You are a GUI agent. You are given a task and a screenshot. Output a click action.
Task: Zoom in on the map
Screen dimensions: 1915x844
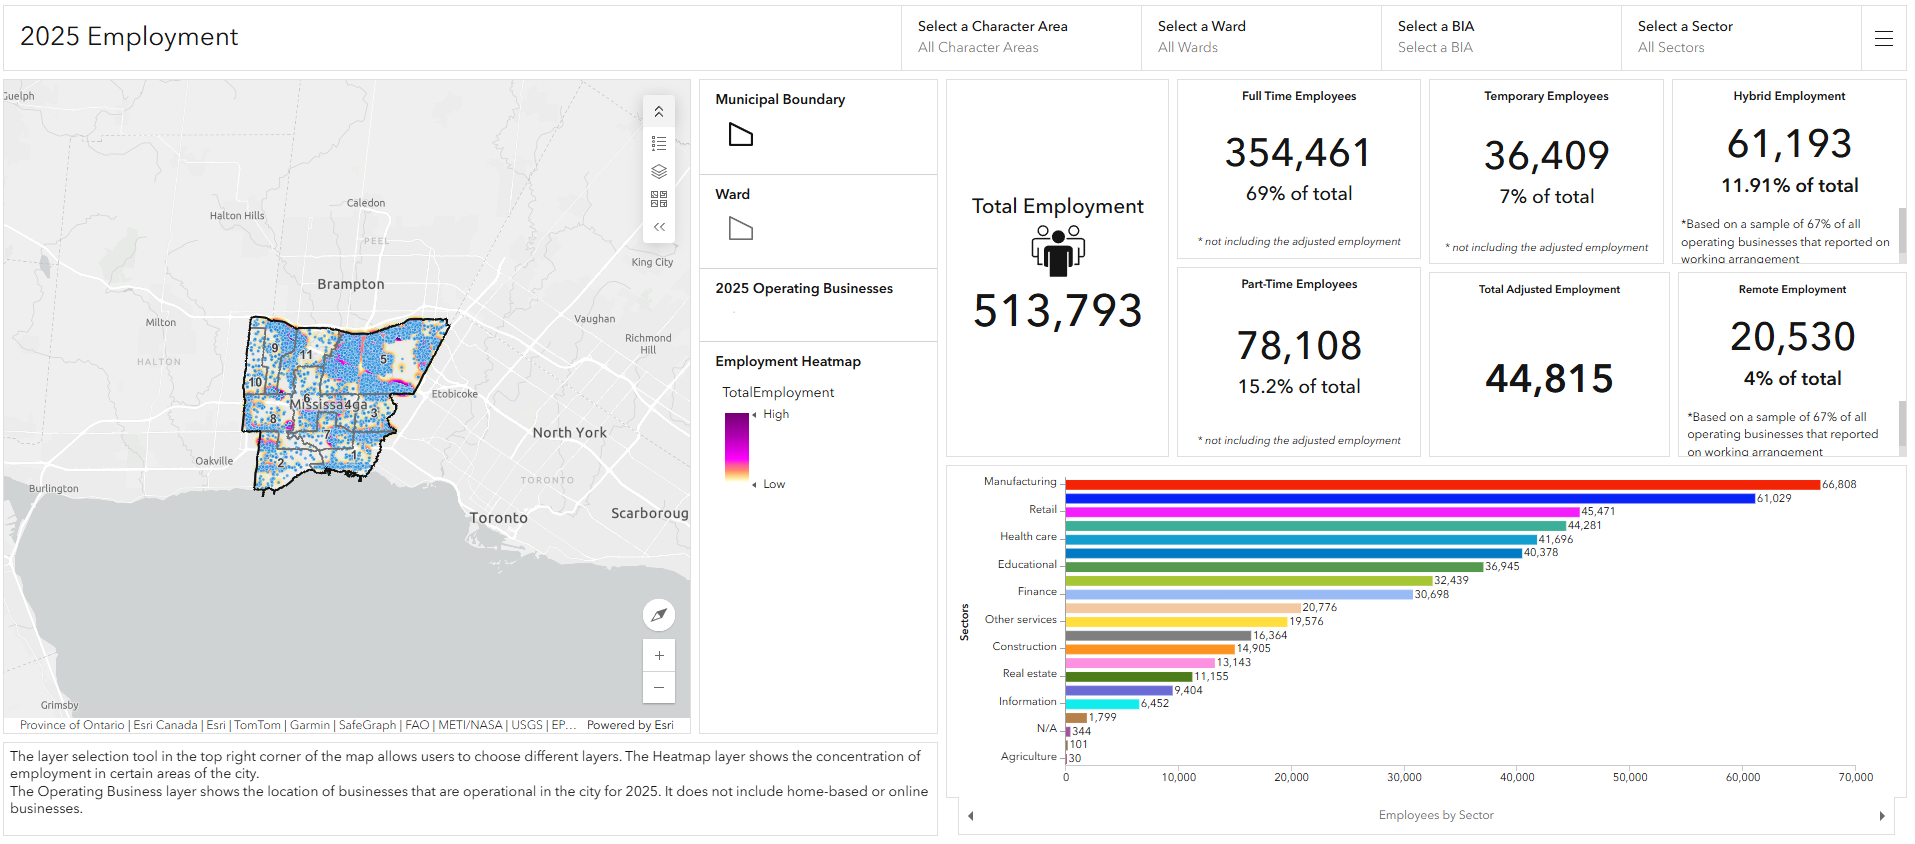tap(659, 655)
